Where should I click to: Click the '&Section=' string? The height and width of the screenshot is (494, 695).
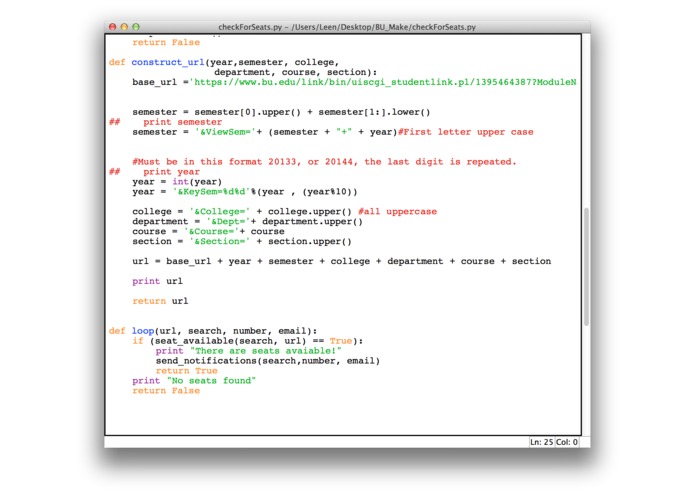pyautogui.click(x=220, y=241)
